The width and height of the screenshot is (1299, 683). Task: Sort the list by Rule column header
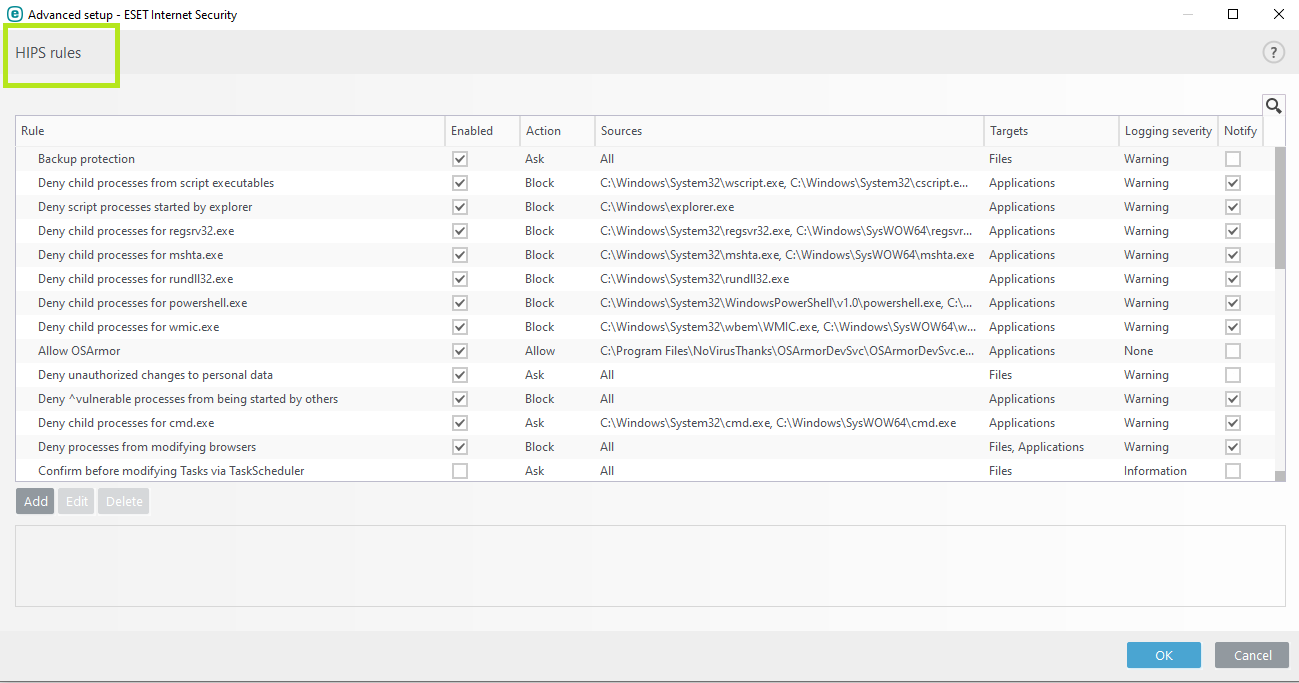(230, 131)
